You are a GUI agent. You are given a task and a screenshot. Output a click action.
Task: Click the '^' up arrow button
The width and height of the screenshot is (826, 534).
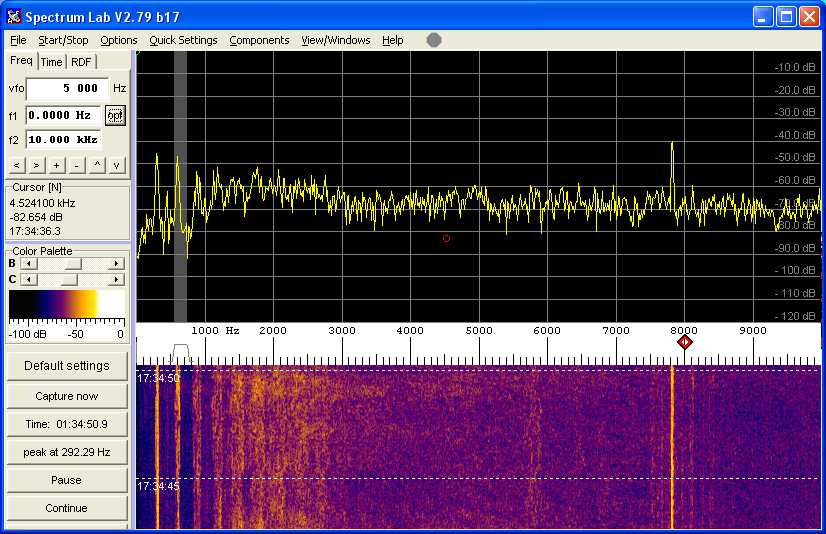click(97, 165)
